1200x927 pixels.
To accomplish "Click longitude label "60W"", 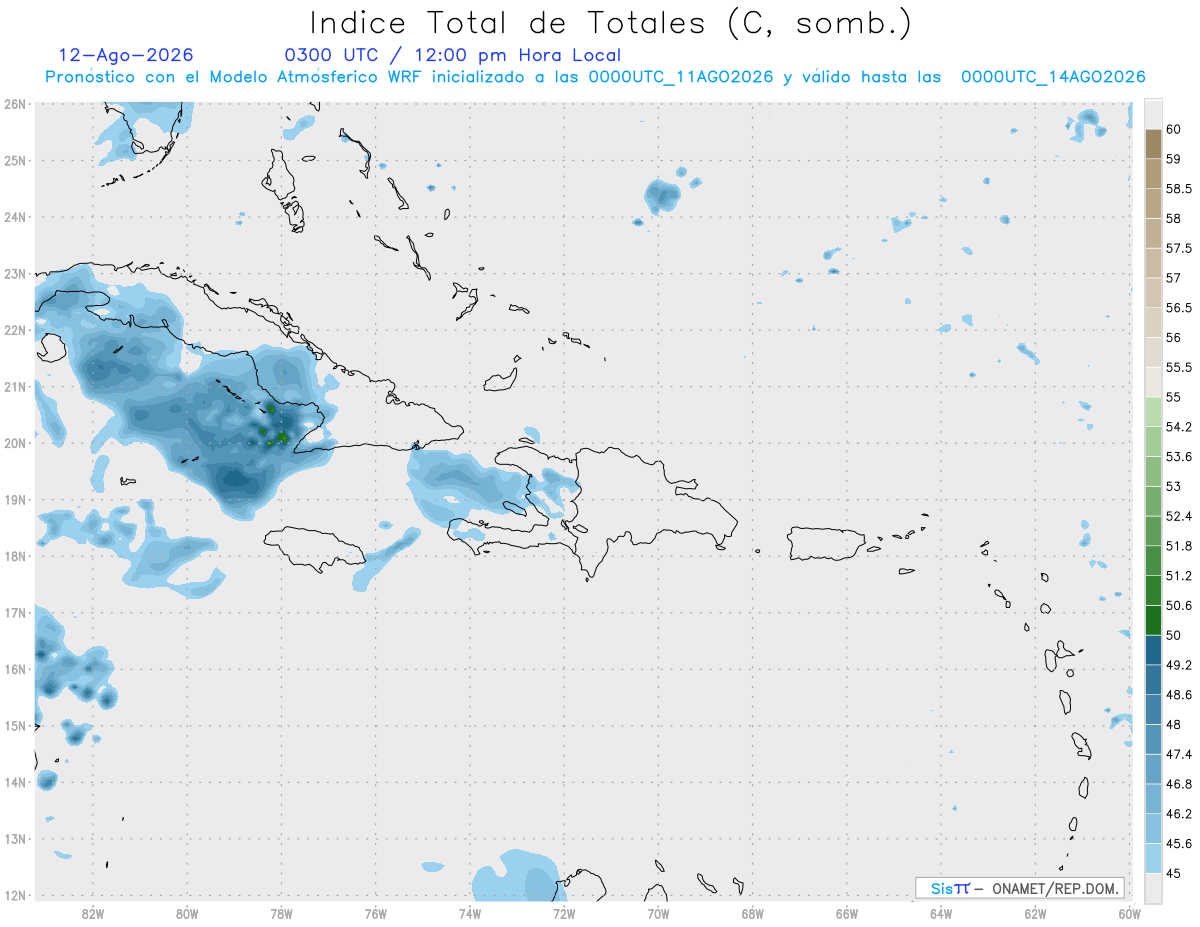I will pyautogui.click(x=1130, y=913).
